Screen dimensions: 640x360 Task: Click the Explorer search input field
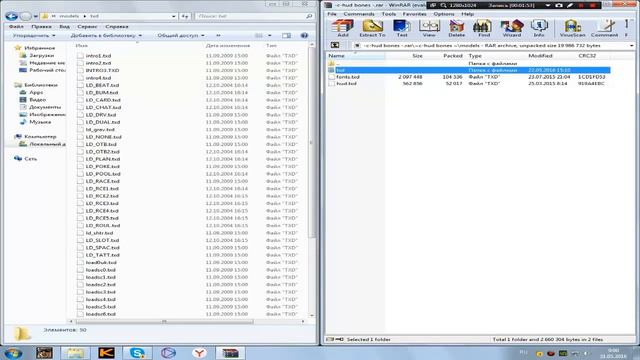250,16
